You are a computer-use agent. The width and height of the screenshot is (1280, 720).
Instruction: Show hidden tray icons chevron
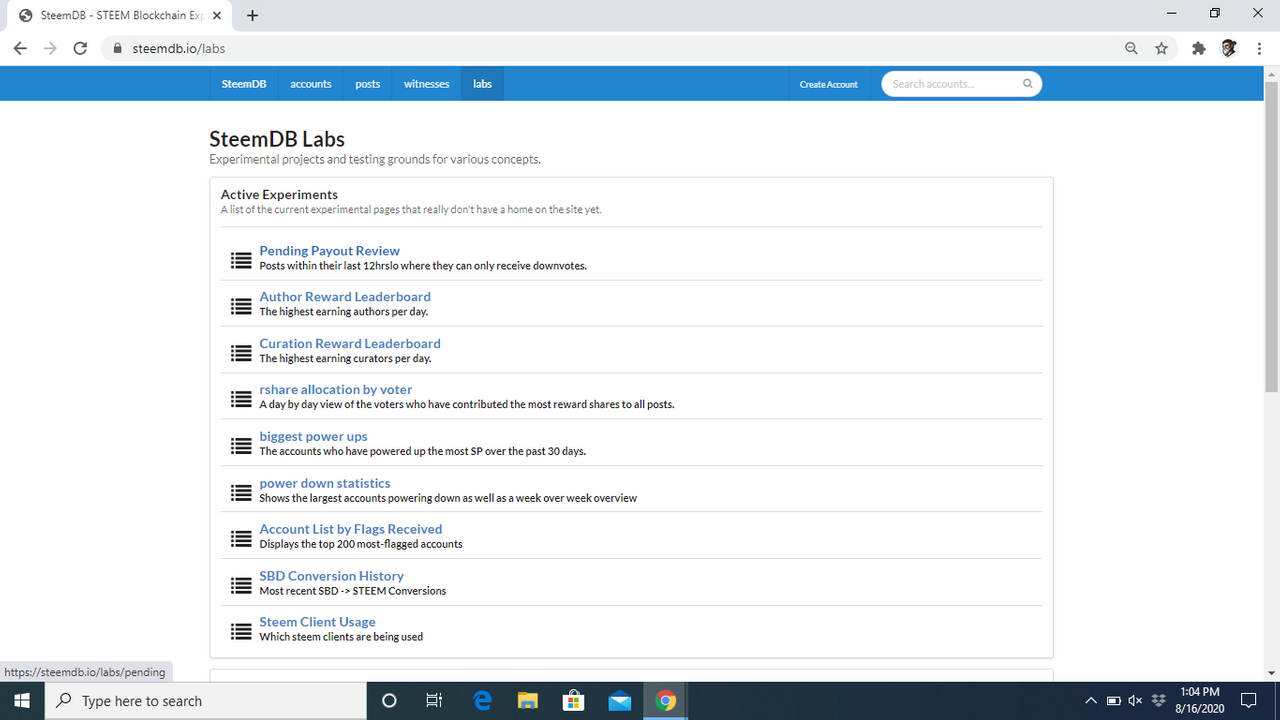coord(1091,701)
